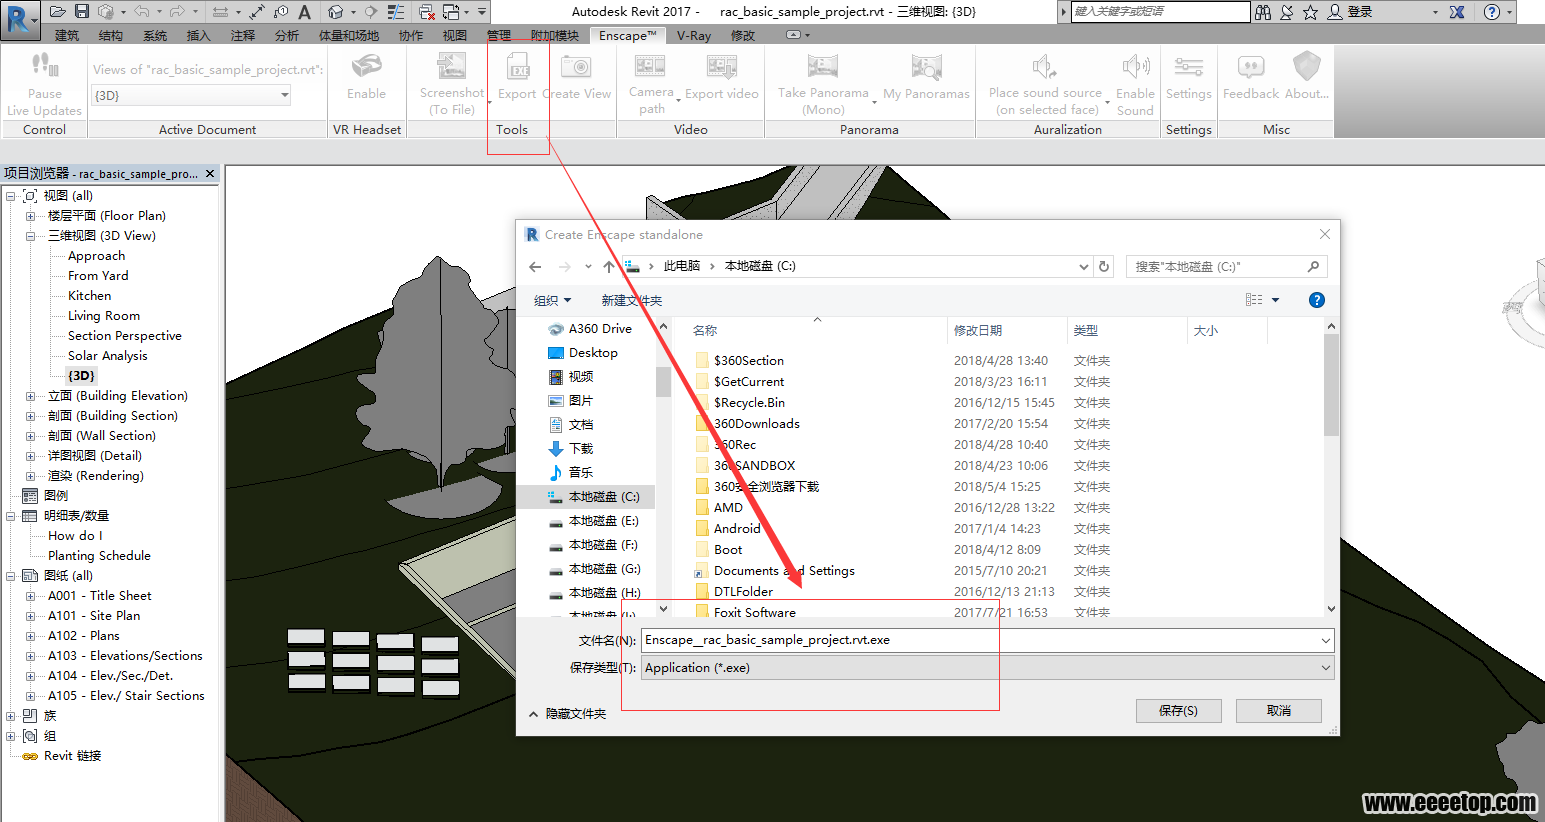Click the Enable VR Headset icon

pos(366,66)
